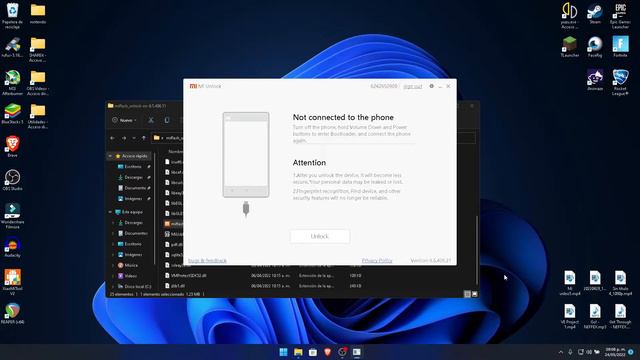Expand Documentos under Este equipo

pos(113,233)
